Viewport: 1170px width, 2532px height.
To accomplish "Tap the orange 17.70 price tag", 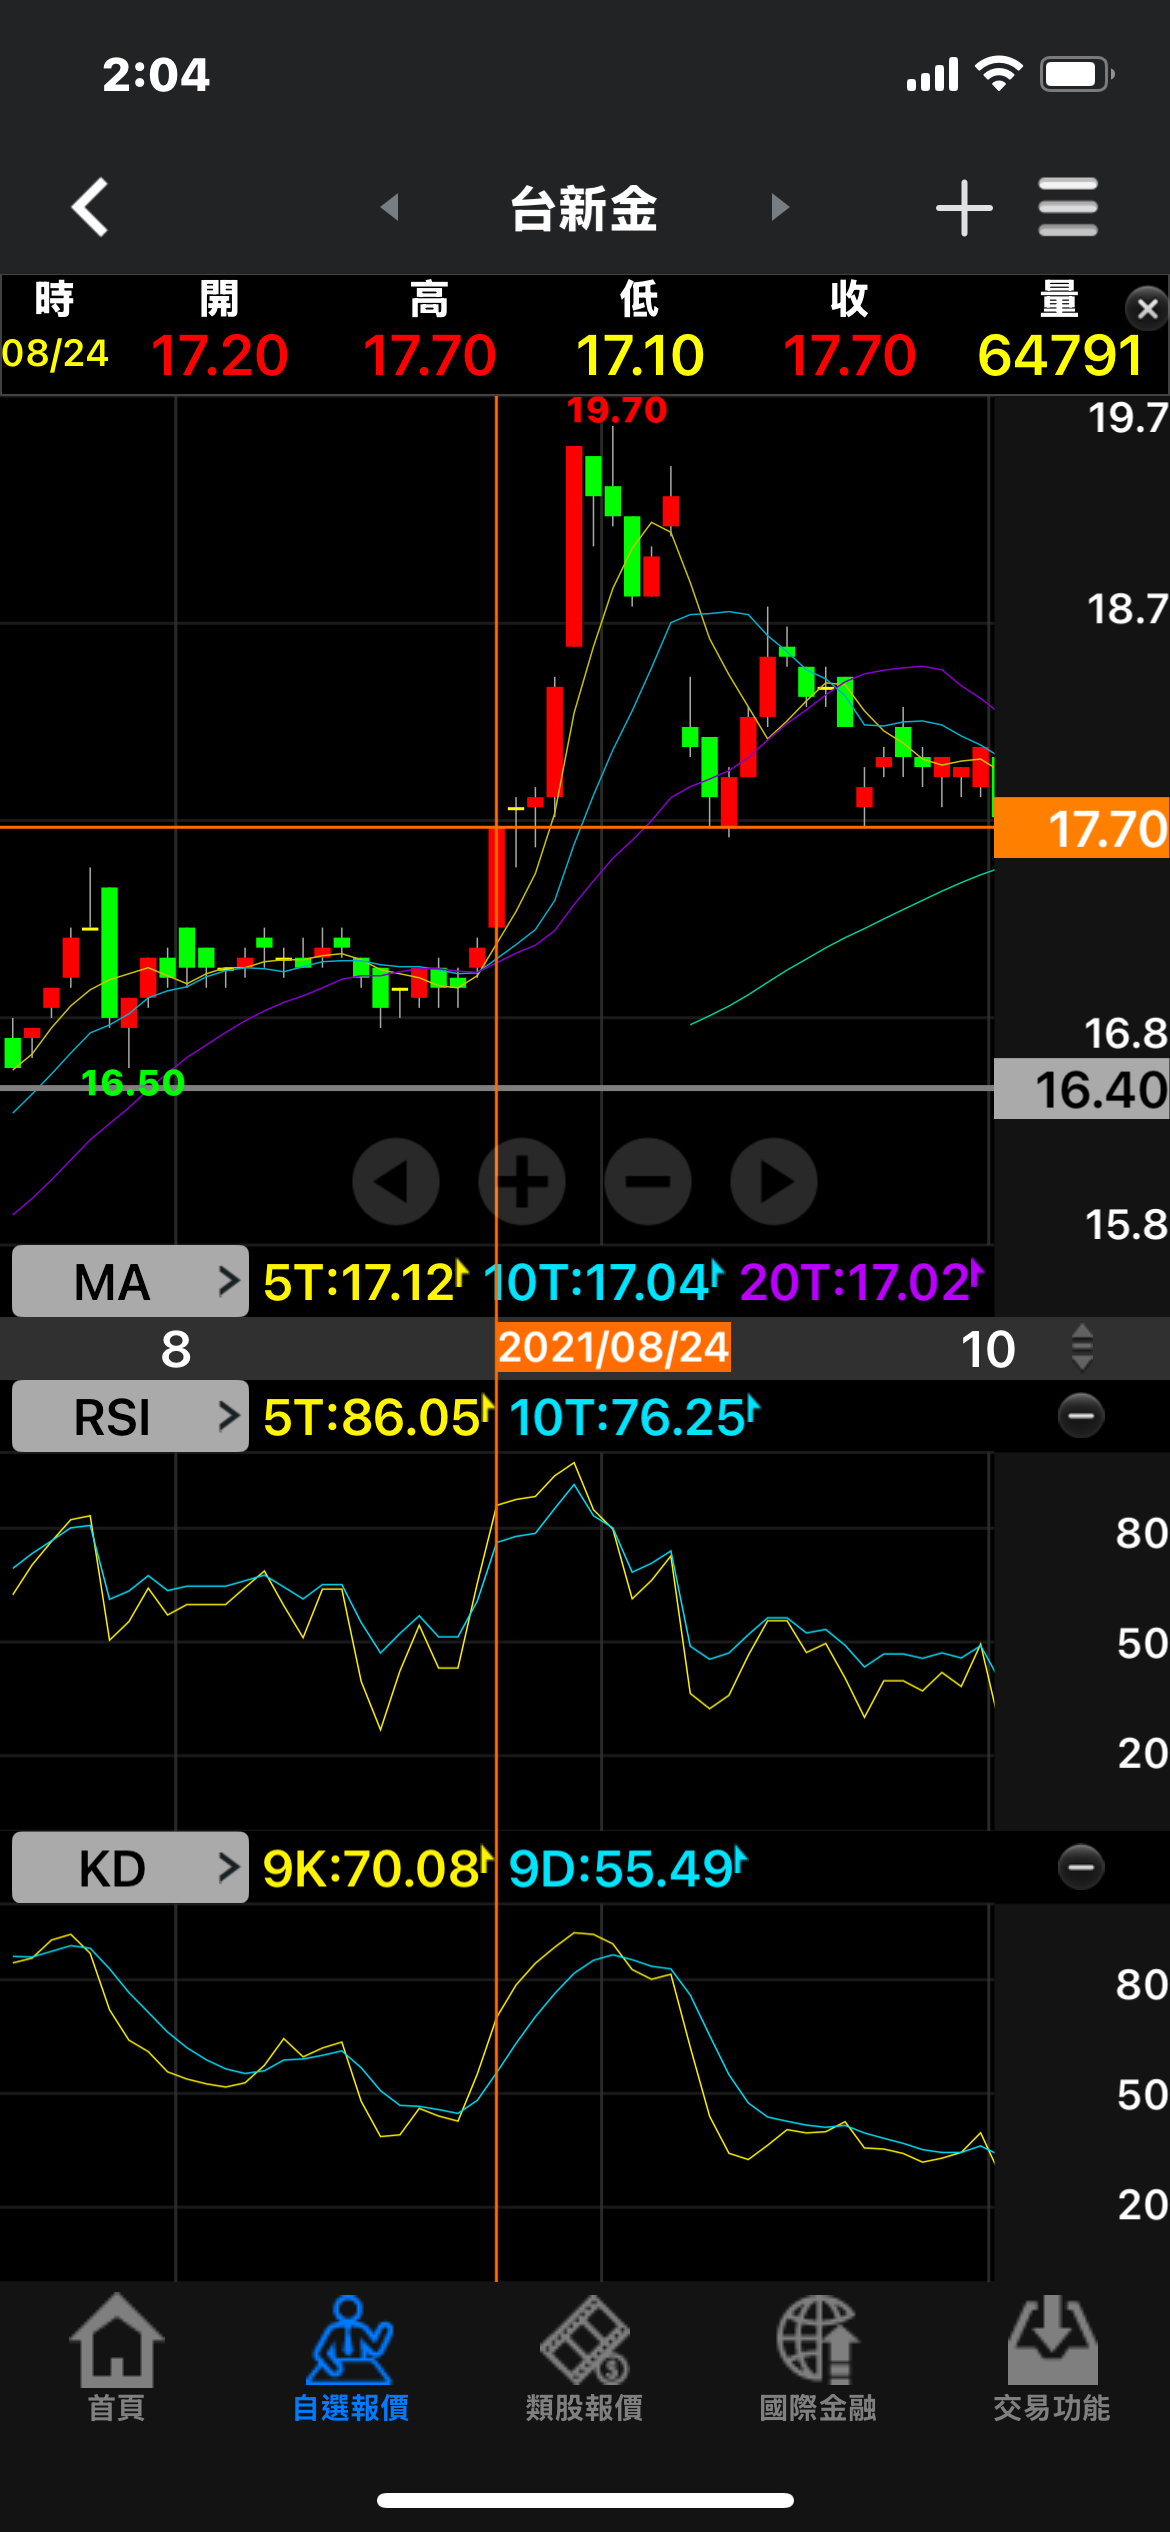I will coord(1082,828).
